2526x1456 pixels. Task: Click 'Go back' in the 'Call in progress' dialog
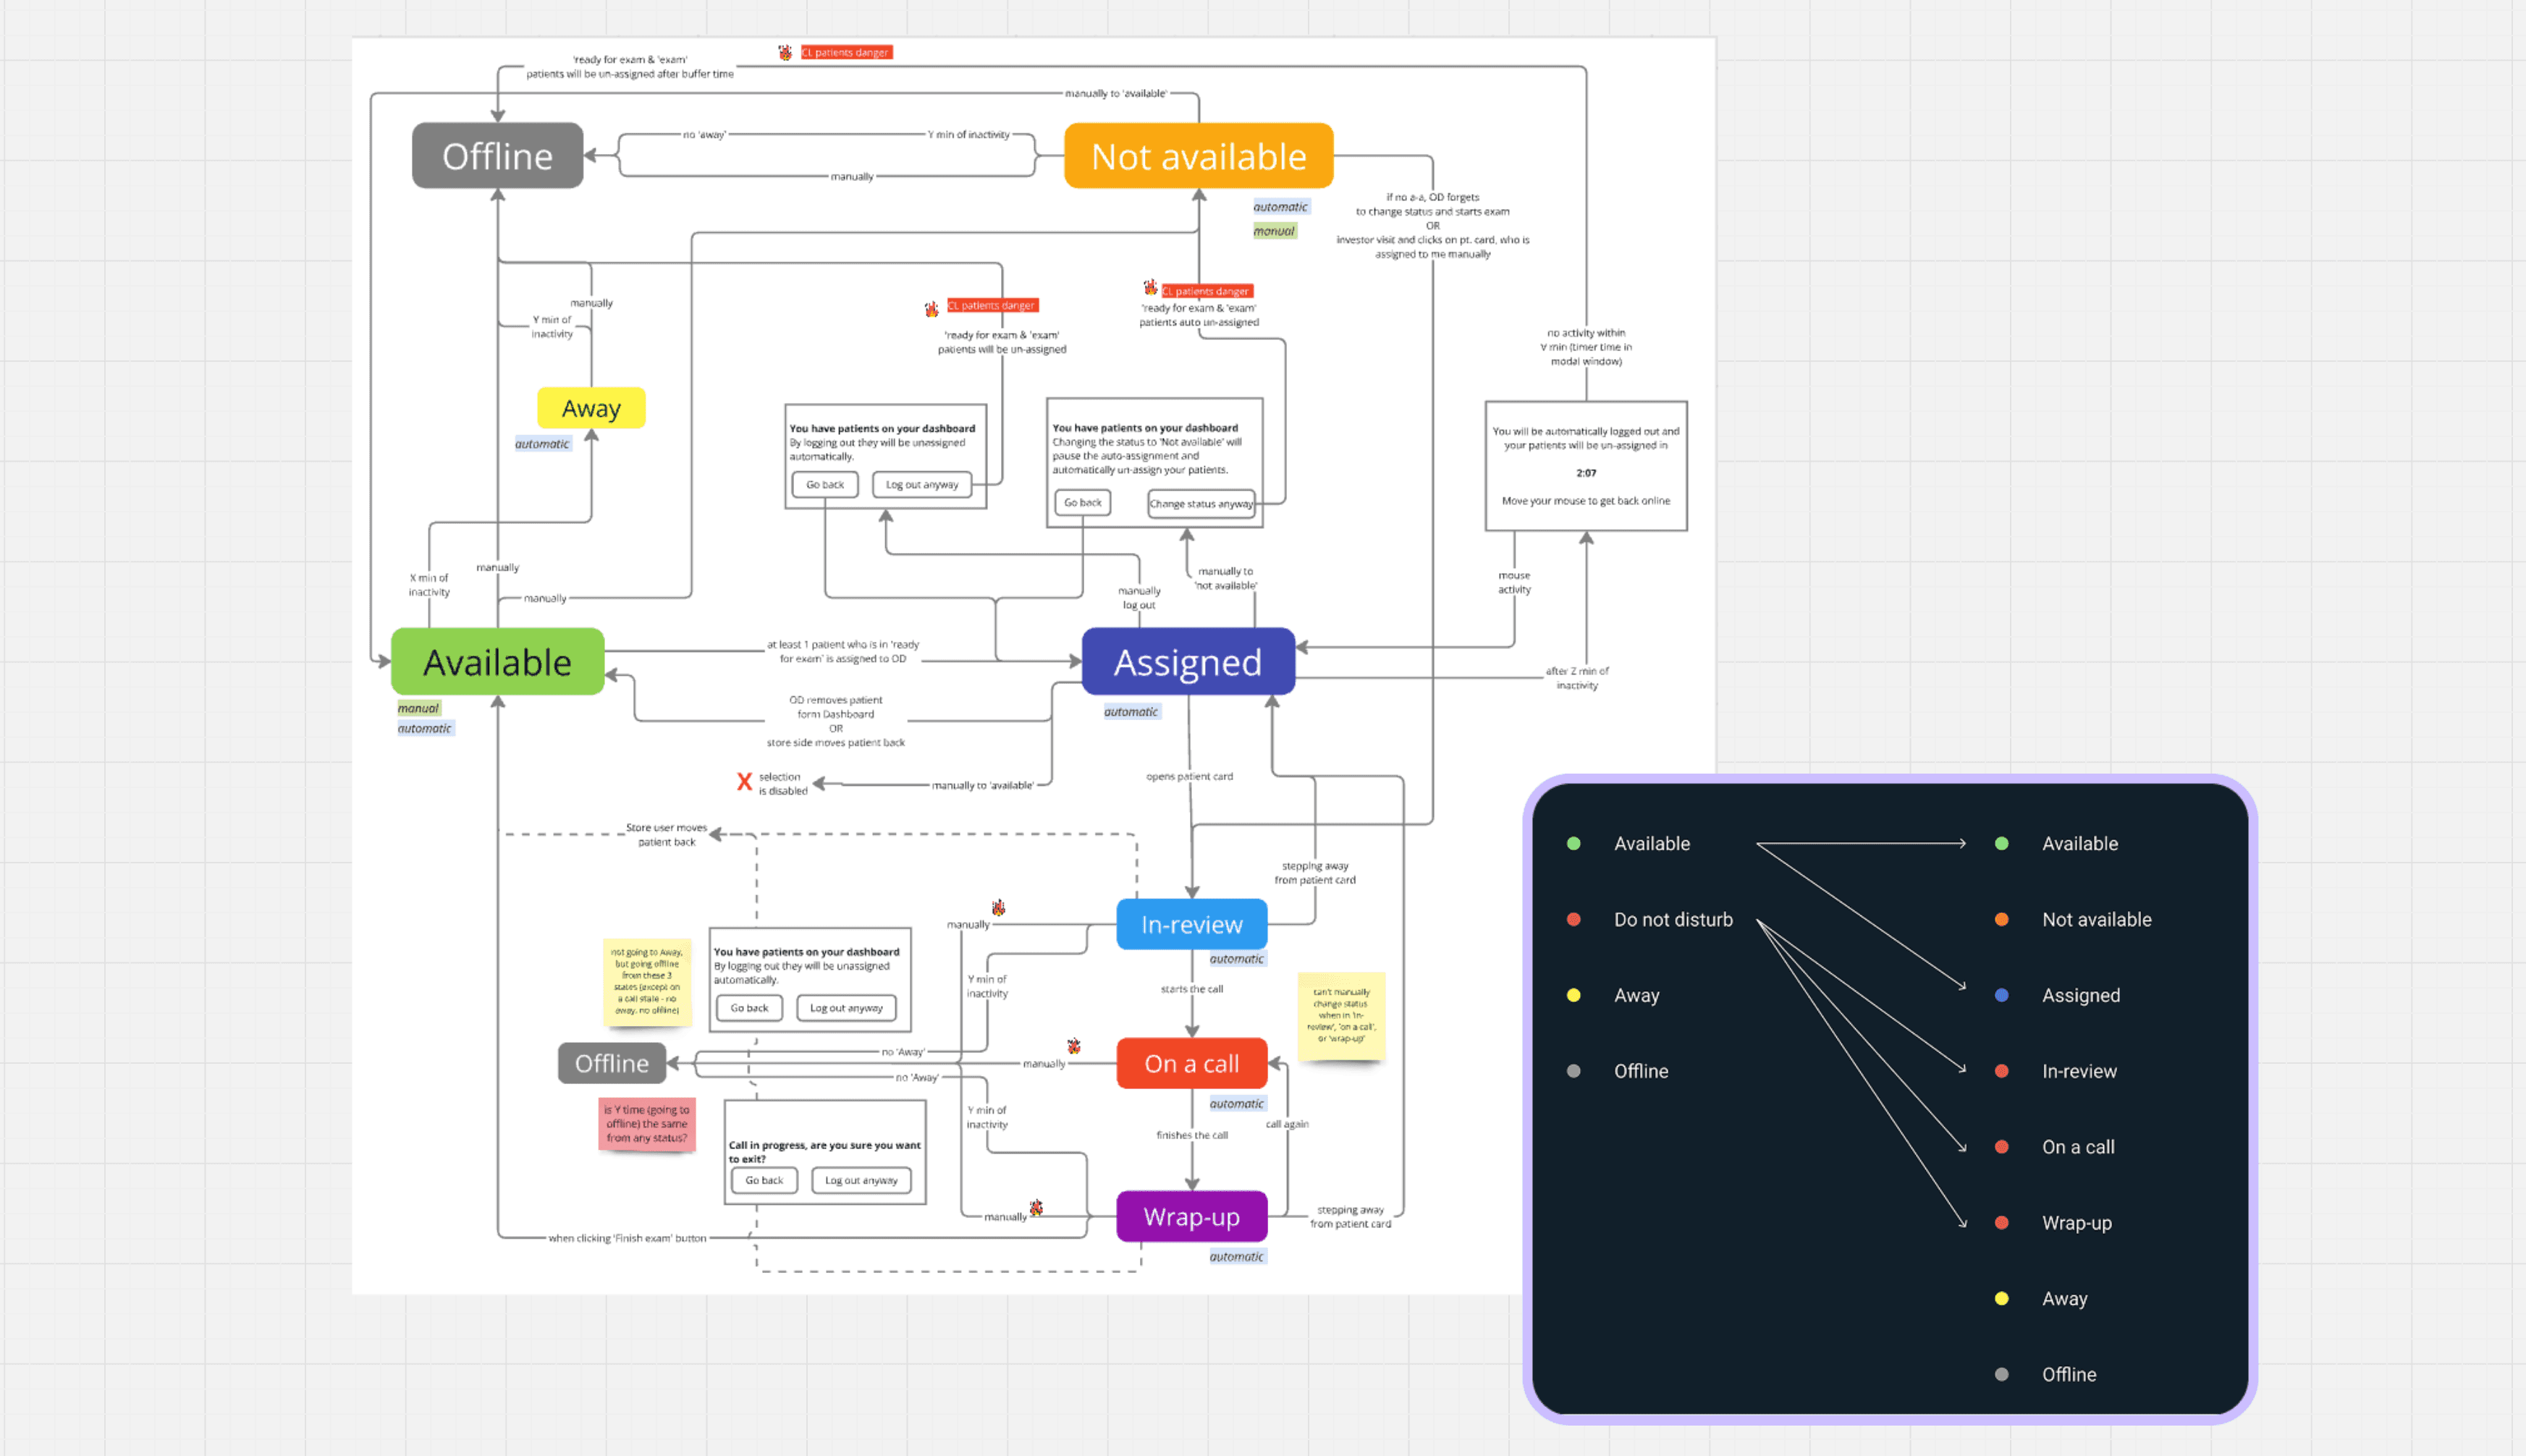coord(764,1180)
